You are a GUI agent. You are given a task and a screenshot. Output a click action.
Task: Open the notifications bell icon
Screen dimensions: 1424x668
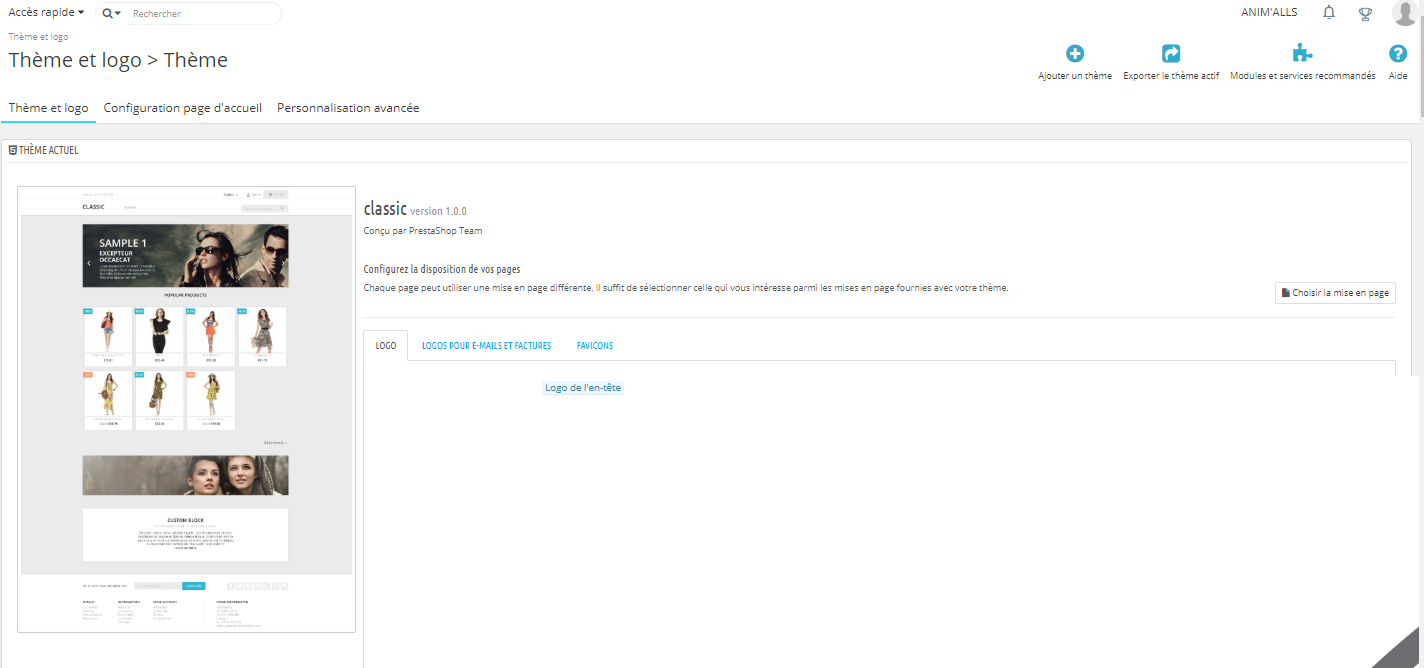[x=1329, y=13]
